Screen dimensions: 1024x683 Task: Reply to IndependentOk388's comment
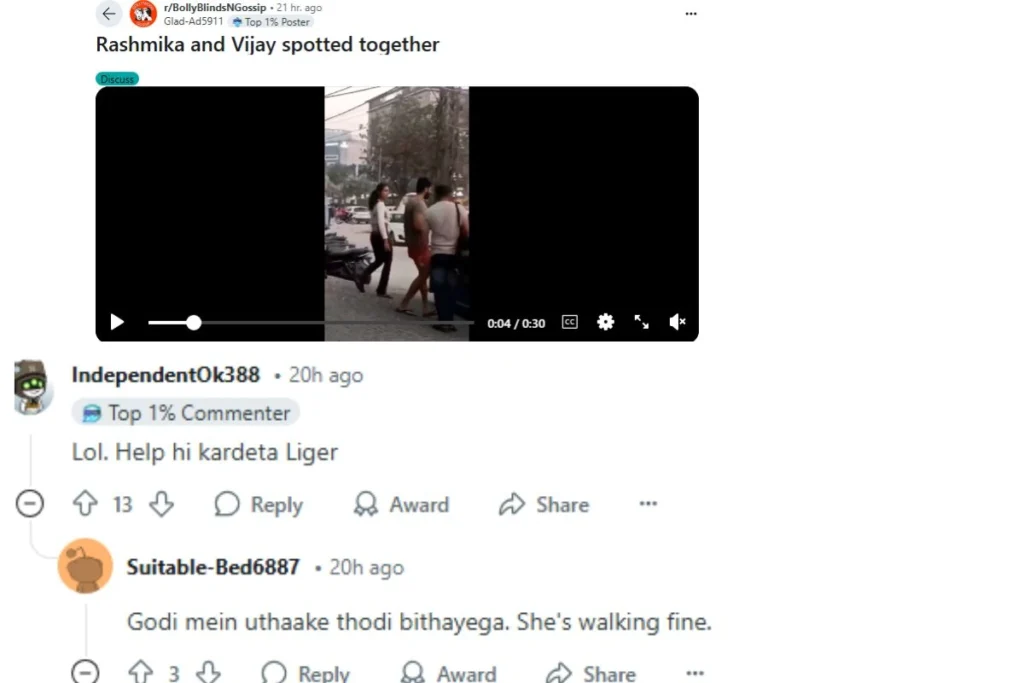(x=259, y=504)
